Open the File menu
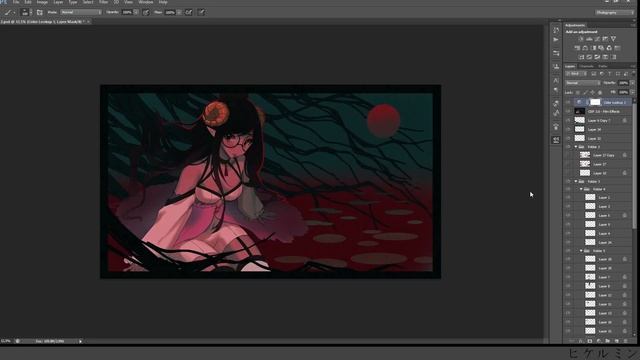 tap(16, 2)
